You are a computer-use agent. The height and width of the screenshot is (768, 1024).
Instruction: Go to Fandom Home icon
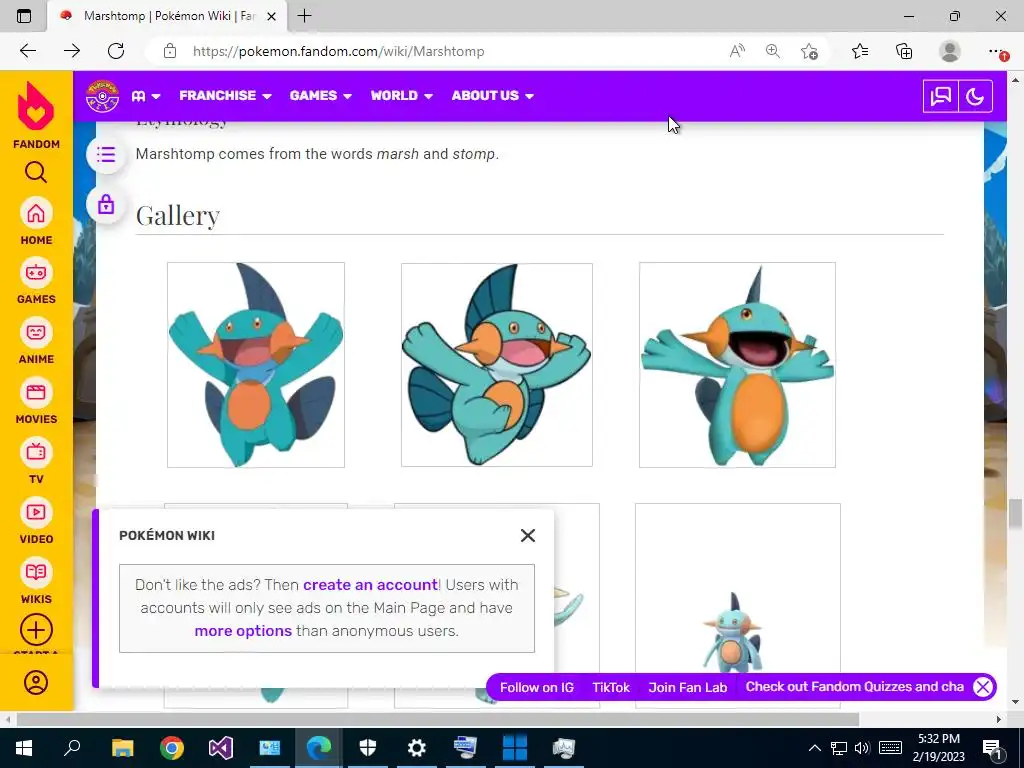(36, 213)
